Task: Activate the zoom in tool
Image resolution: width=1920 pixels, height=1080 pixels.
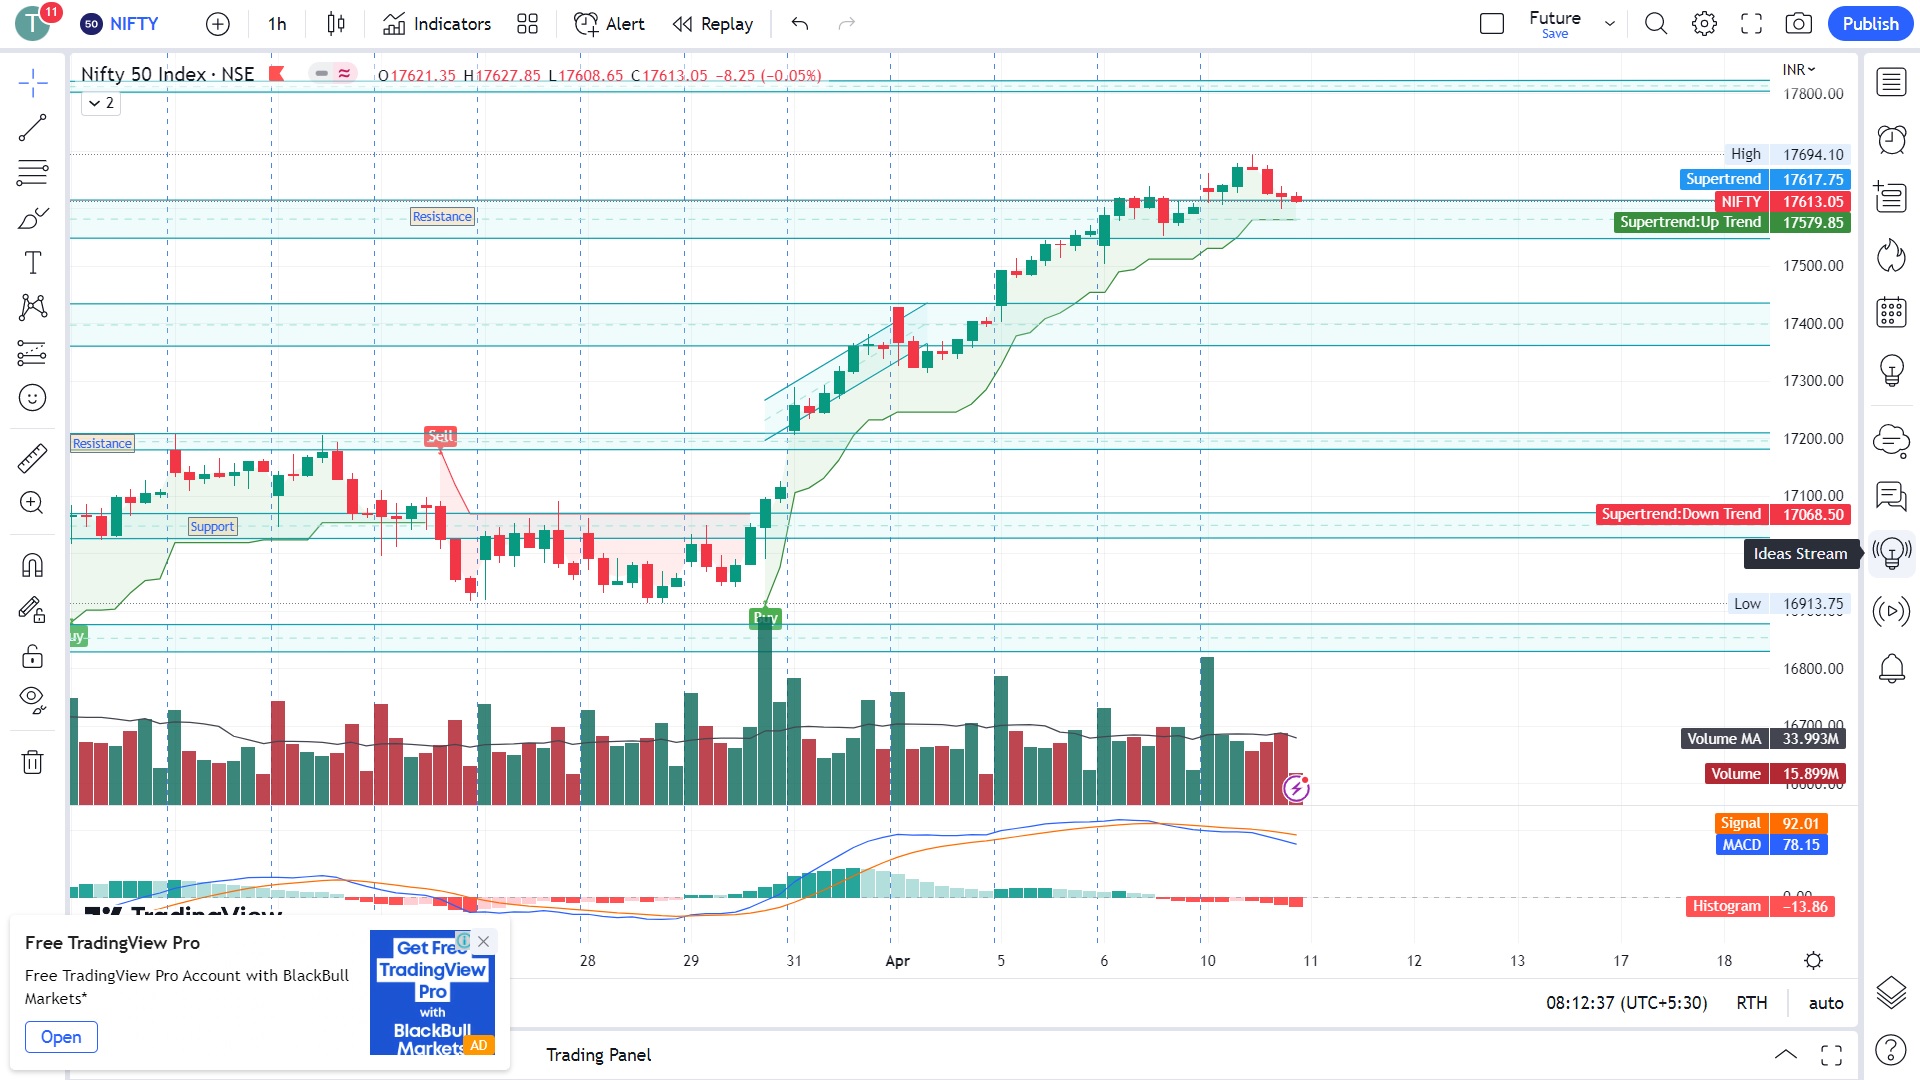Action: pyautogui.click(x=33, y=503)
